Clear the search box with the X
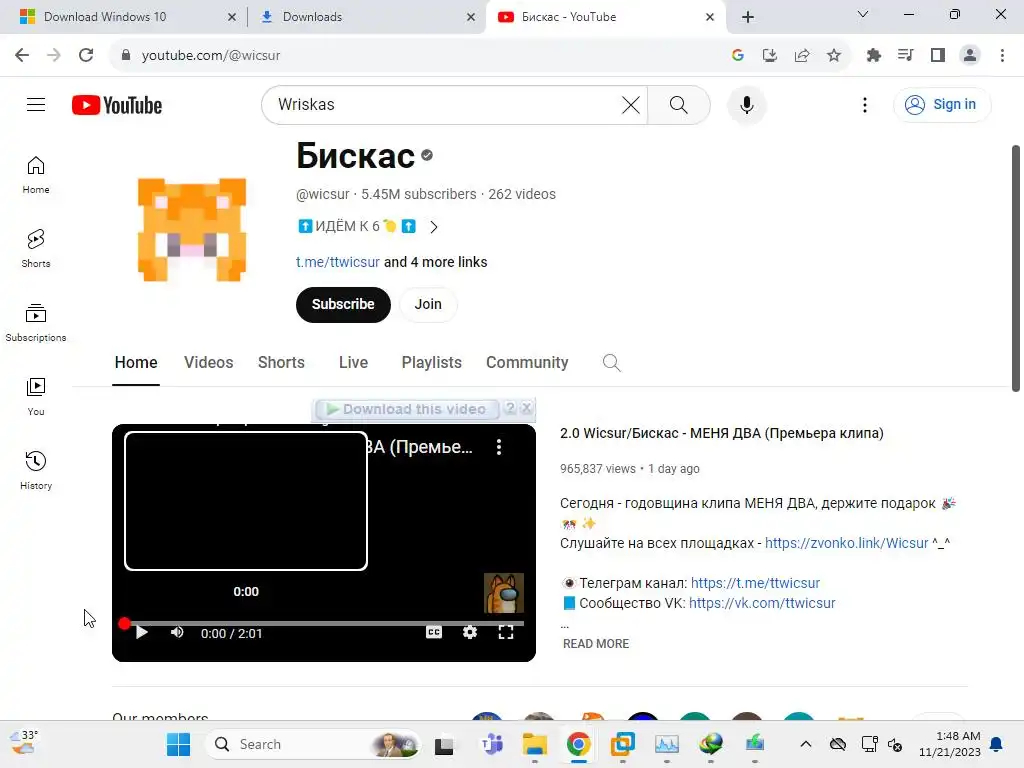 pos(630,104)
